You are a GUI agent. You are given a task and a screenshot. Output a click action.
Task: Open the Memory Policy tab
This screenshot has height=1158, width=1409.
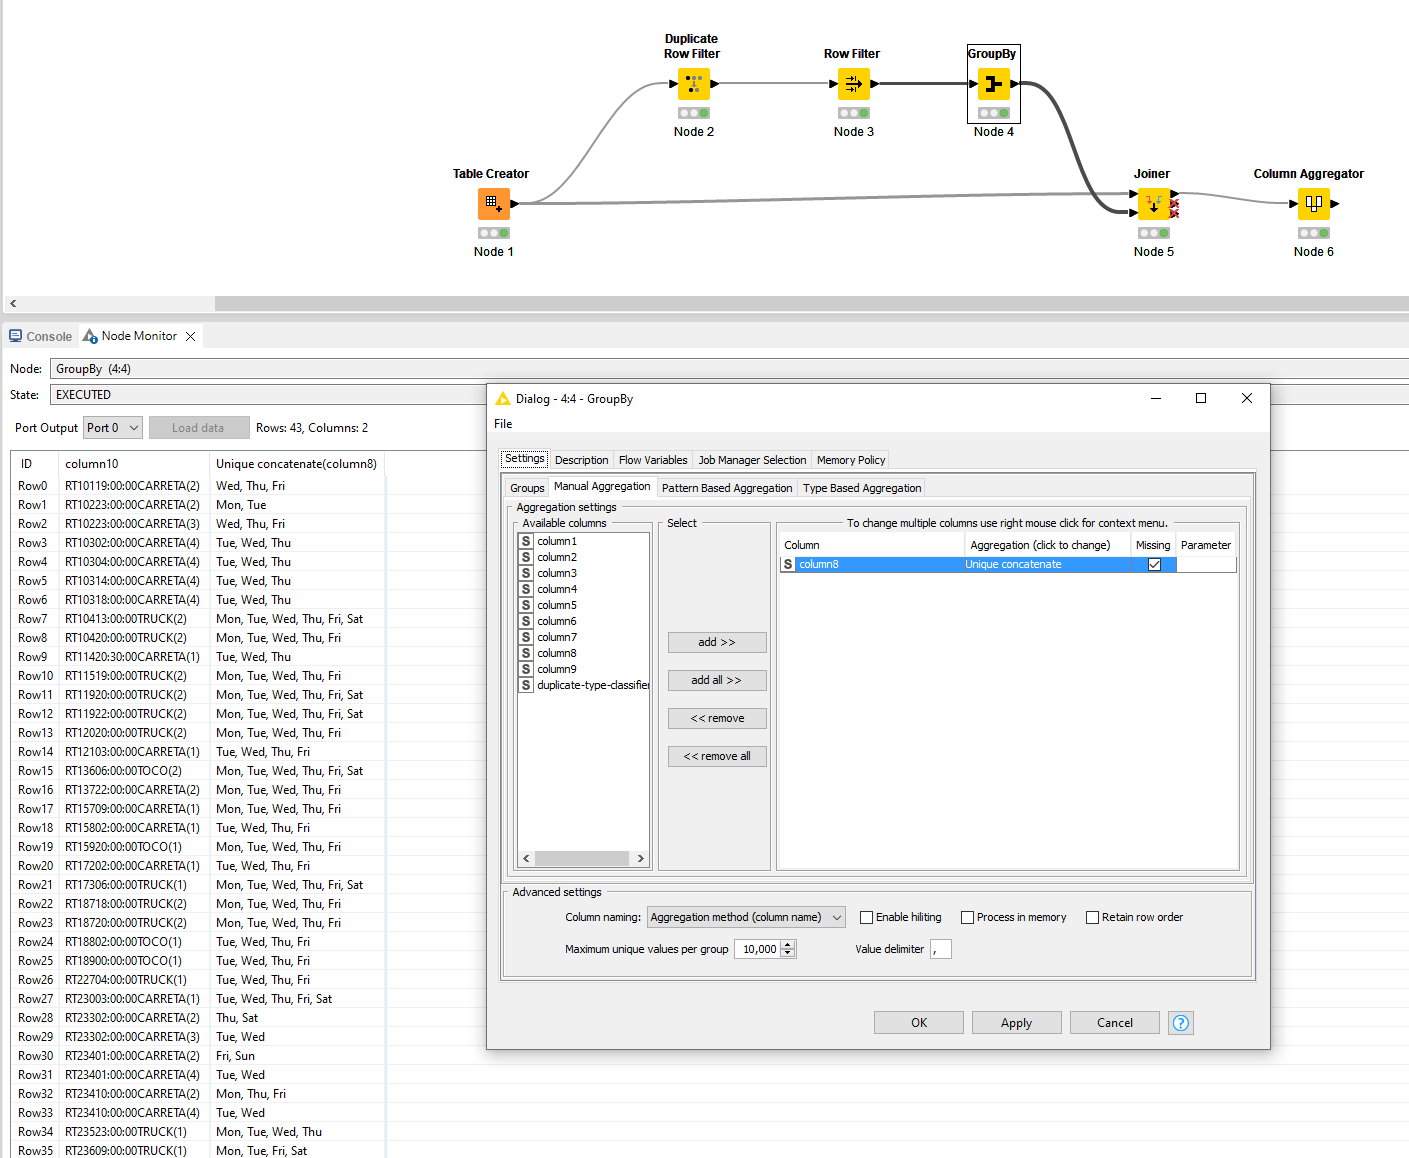pos(851,460)
